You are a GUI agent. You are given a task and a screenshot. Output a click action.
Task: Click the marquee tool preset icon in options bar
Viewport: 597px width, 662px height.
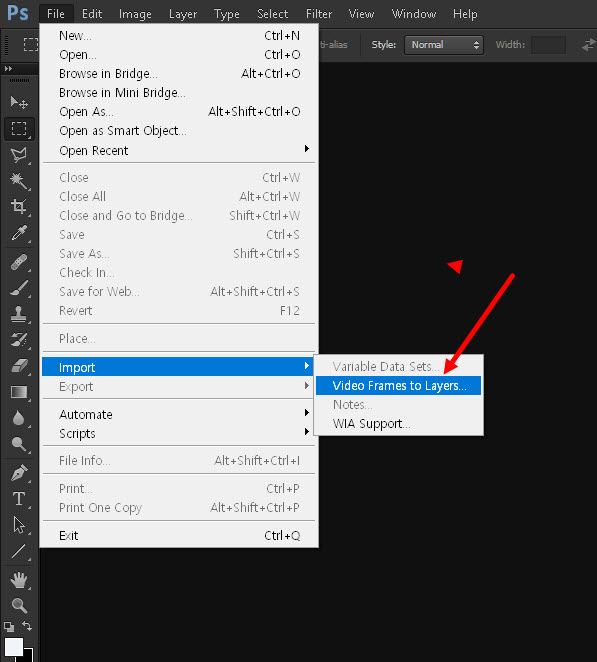tap(31, 44)
